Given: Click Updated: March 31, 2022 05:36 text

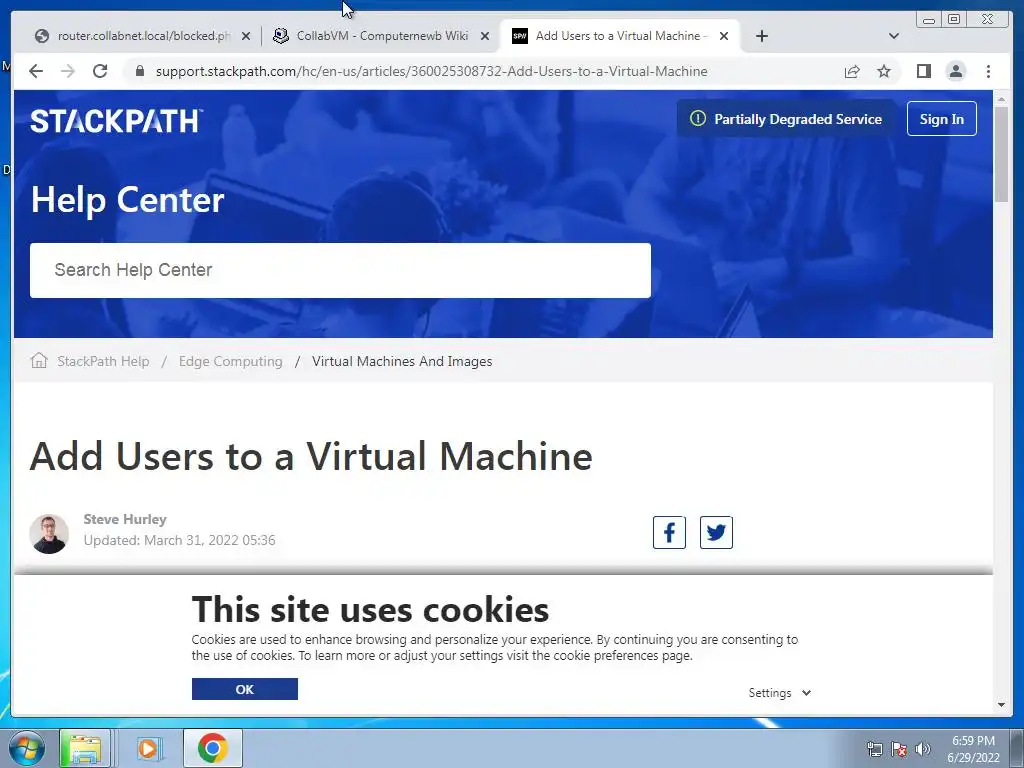Looking at the screenshot, I should pos(180,540).
